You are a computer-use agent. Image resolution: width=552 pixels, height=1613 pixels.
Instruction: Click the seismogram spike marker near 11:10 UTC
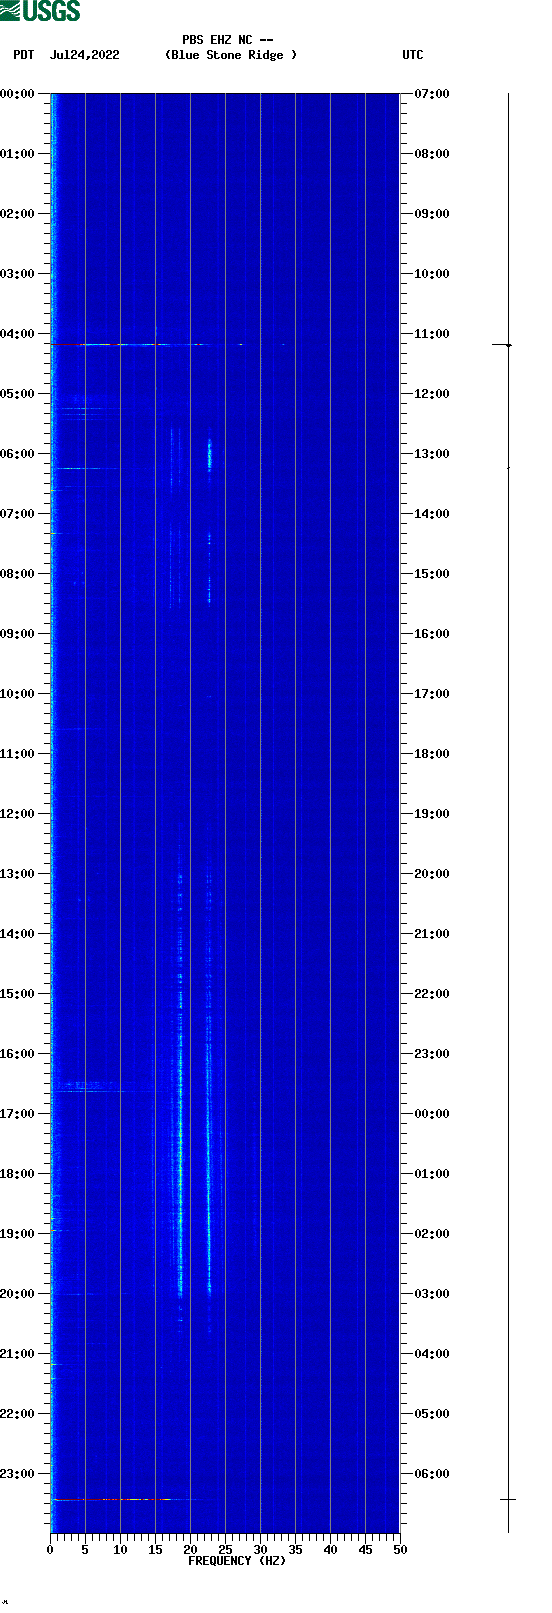coord(503,344)
